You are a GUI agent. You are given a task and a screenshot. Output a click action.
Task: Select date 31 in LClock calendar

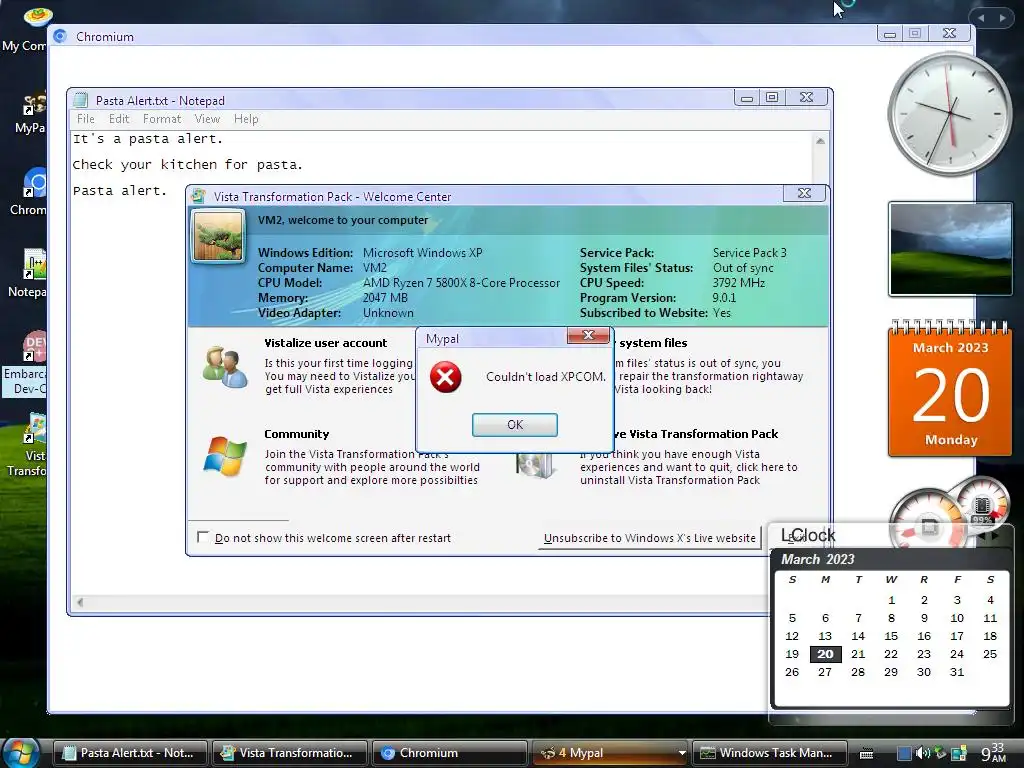957,672
